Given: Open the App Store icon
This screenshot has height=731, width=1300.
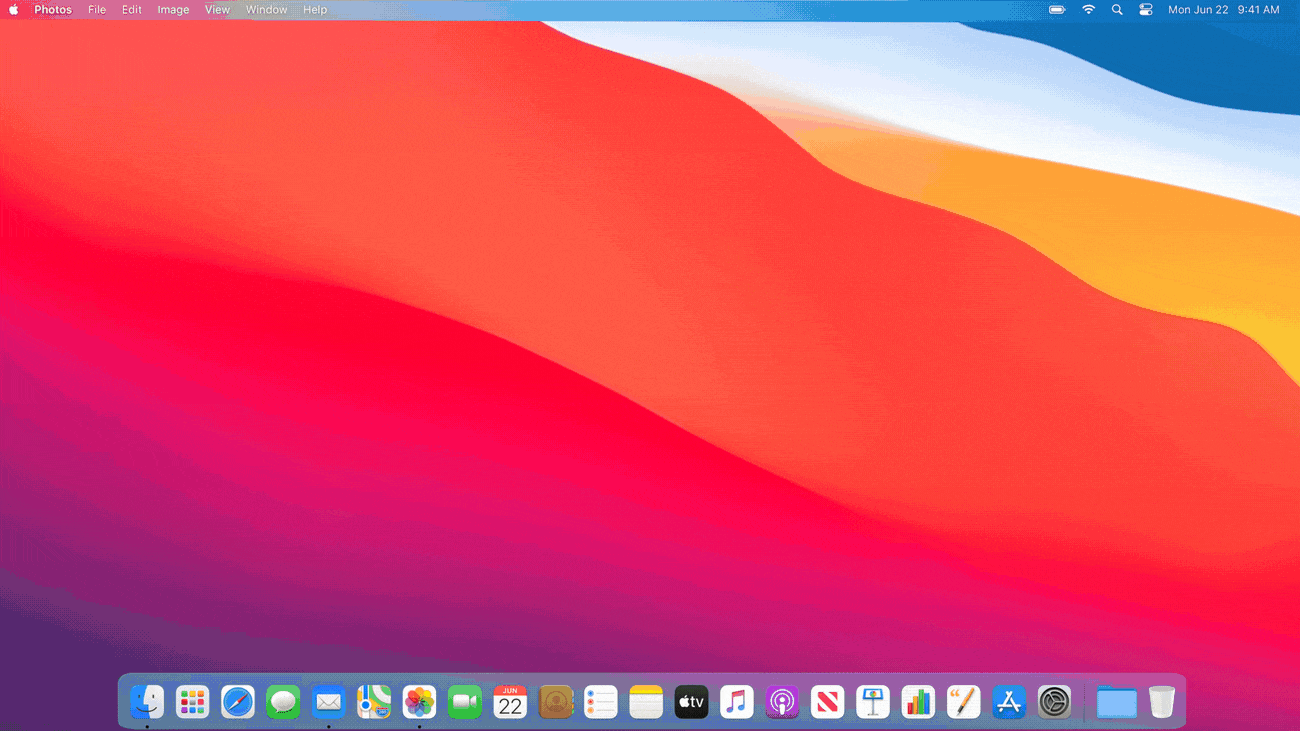Looking at the screenshot, I should (x=1009, y=702).
